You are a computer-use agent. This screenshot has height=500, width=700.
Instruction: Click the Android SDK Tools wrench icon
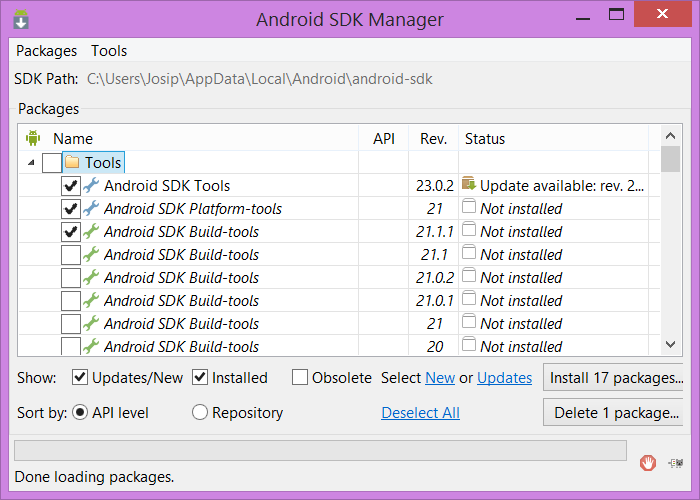[x=92, y=185]
